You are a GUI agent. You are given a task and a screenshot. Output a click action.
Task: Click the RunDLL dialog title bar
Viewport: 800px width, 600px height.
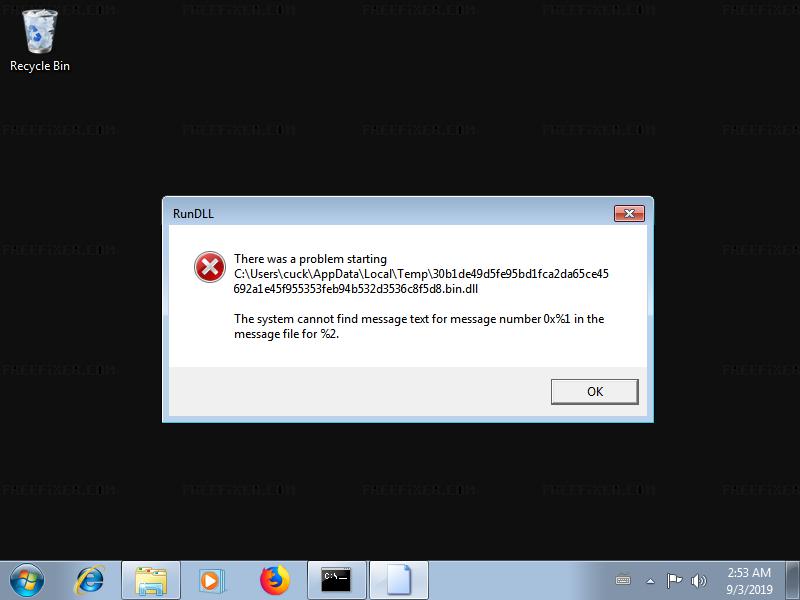pyautogui.click(x=388, y=213)
